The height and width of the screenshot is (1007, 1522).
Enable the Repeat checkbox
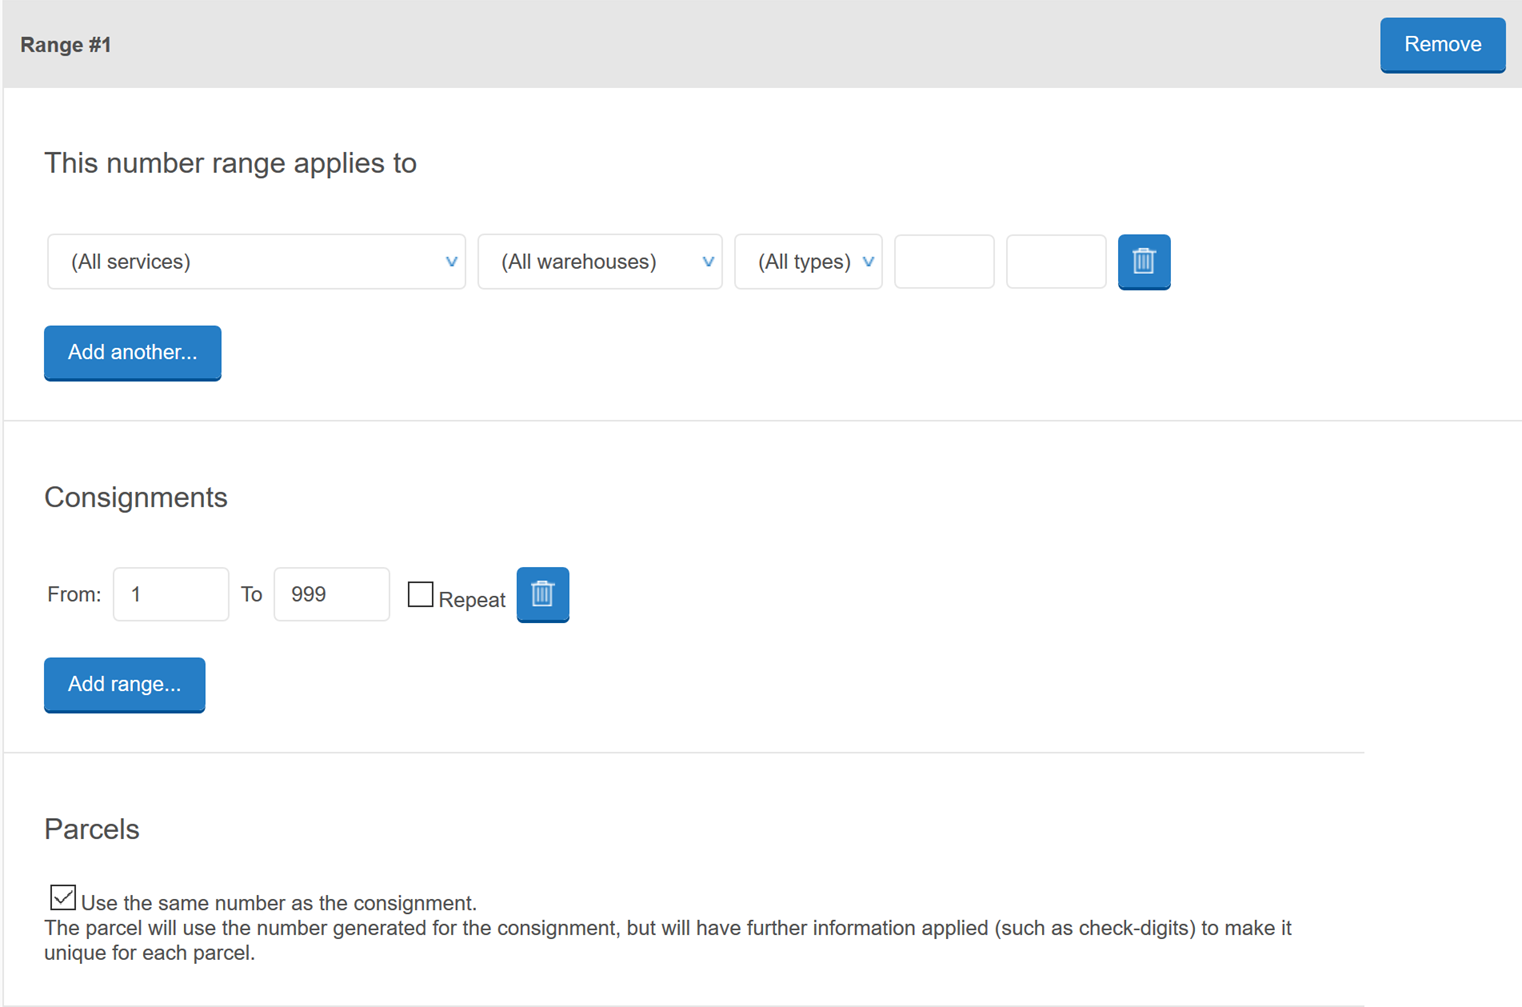pyautogui.click(x=421, y=595)
